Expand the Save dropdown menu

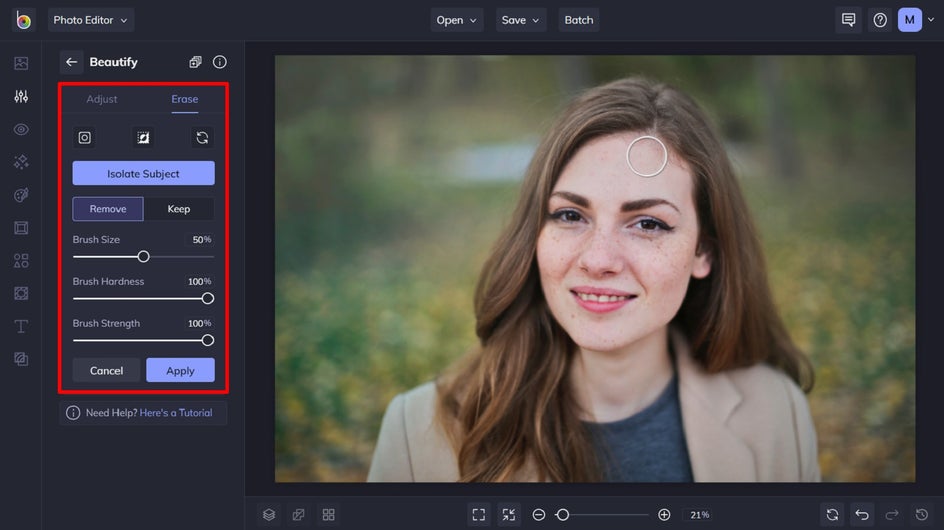521,20
